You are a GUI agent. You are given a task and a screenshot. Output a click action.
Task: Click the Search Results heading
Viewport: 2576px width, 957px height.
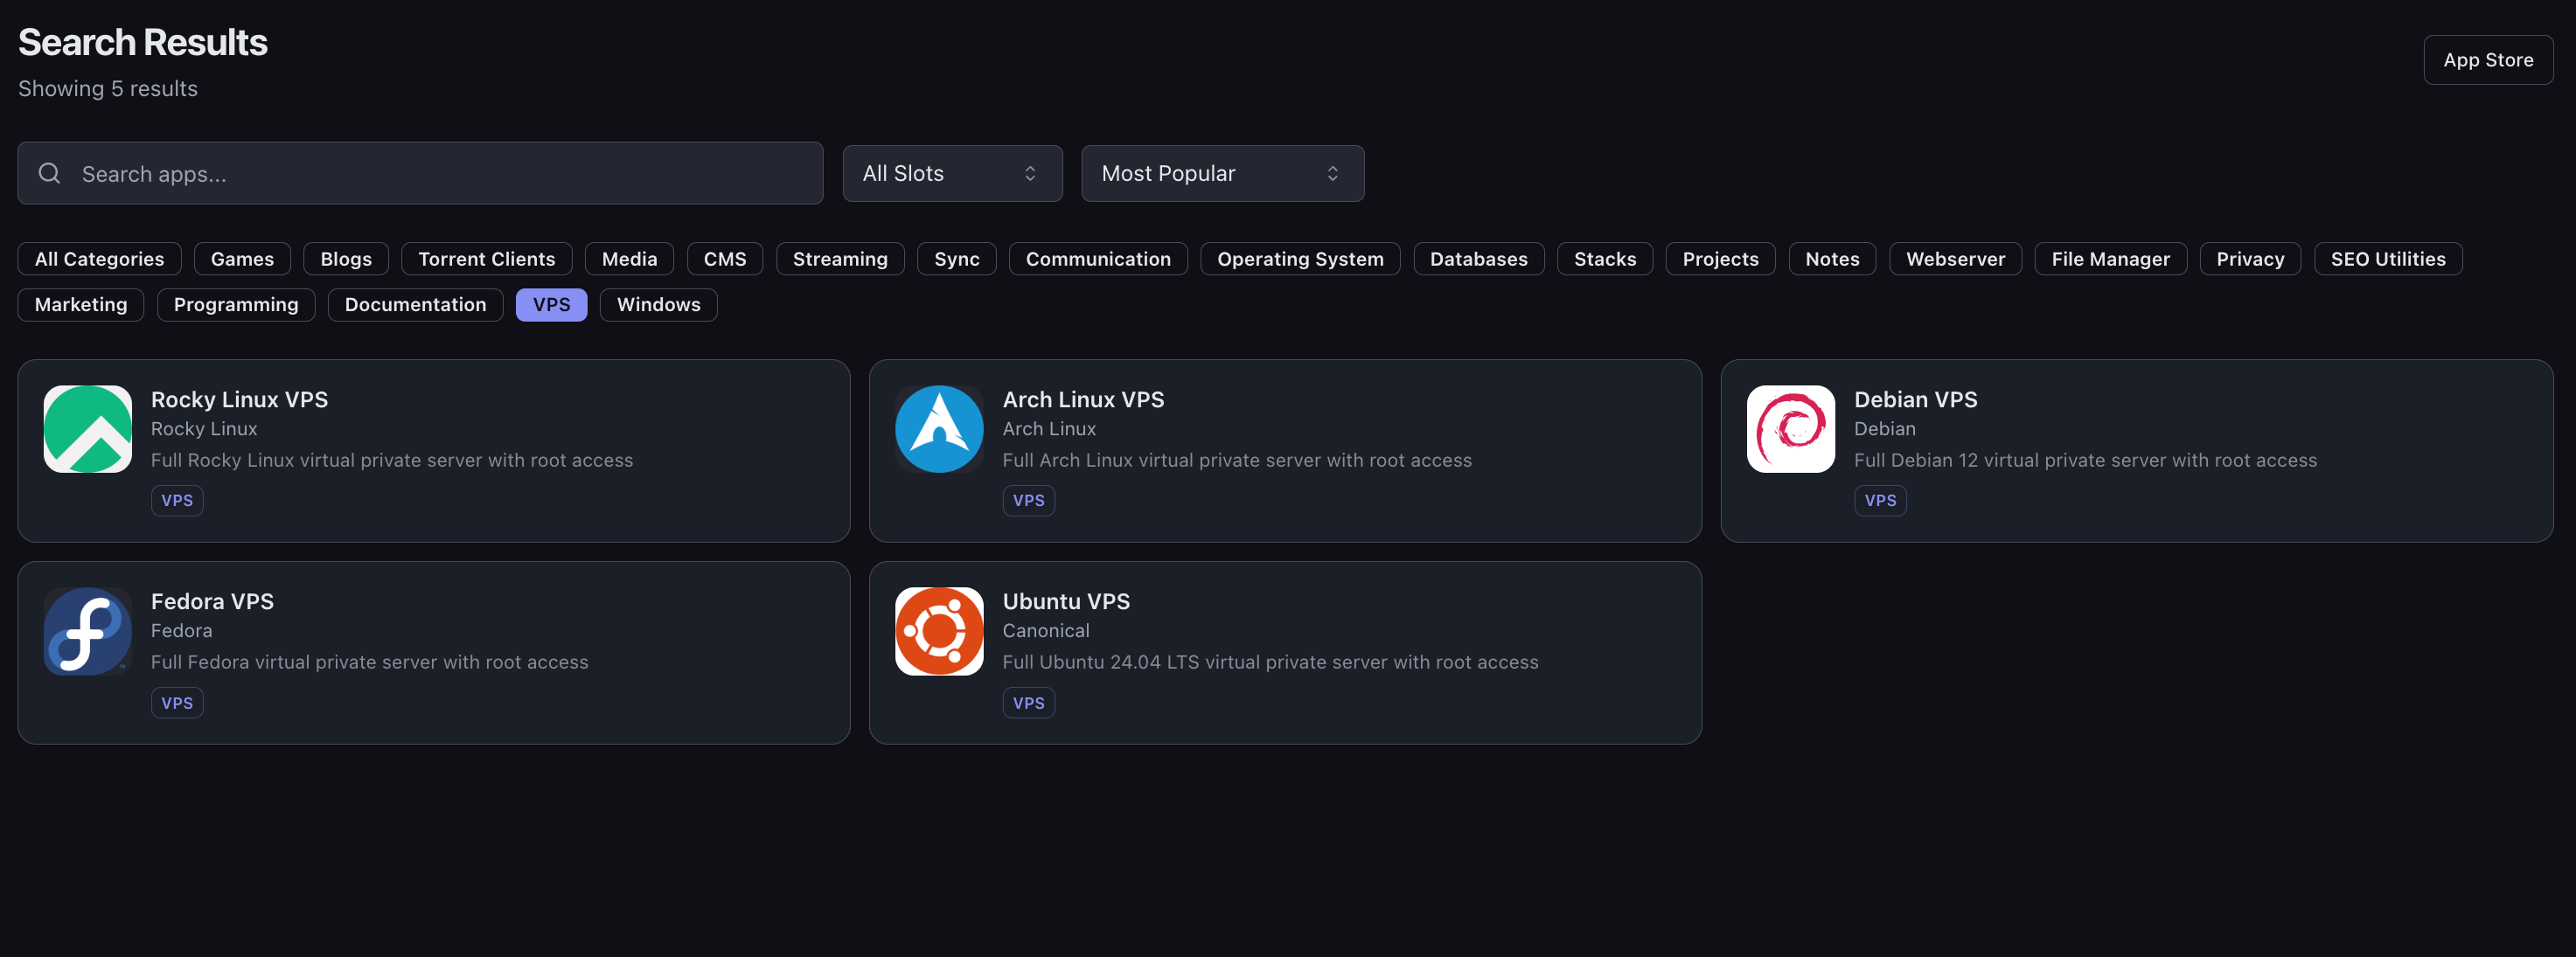143,42
